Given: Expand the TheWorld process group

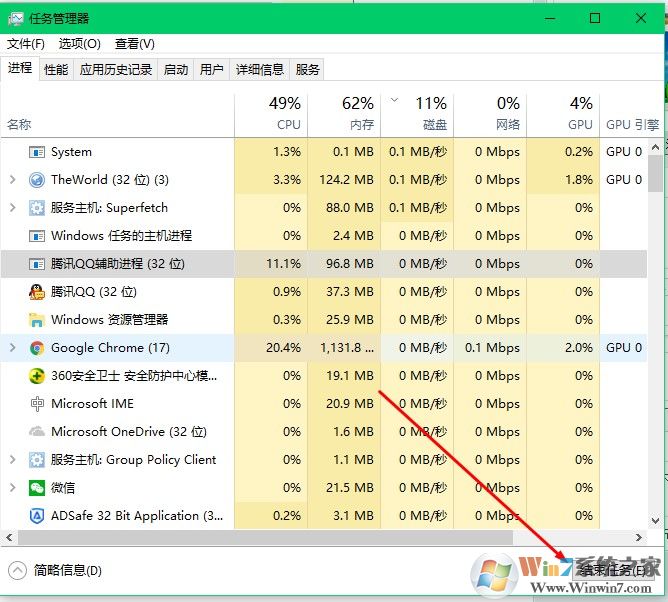Looking at the screenshot, I should click(x=12, y=180).
